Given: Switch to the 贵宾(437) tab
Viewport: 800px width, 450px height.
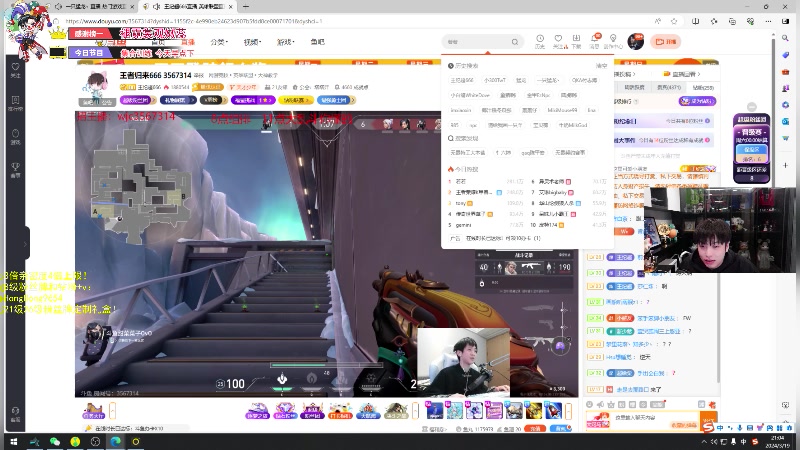Looking at the screenshot, I should [x=668, y=87].
